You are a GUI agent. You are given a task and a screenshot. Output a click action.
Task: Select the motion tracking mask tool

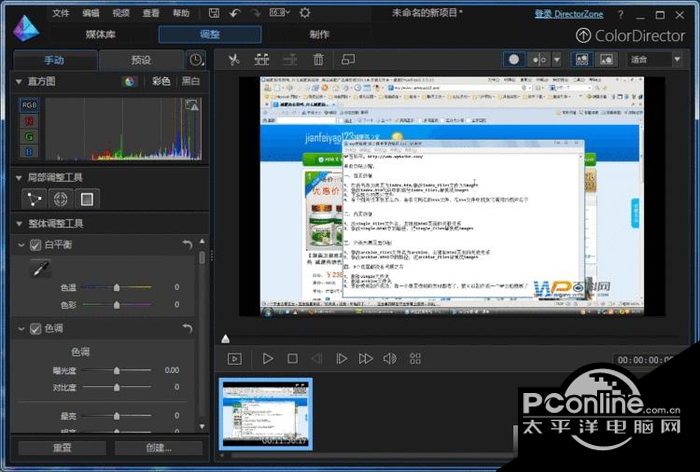coord(34,199)
